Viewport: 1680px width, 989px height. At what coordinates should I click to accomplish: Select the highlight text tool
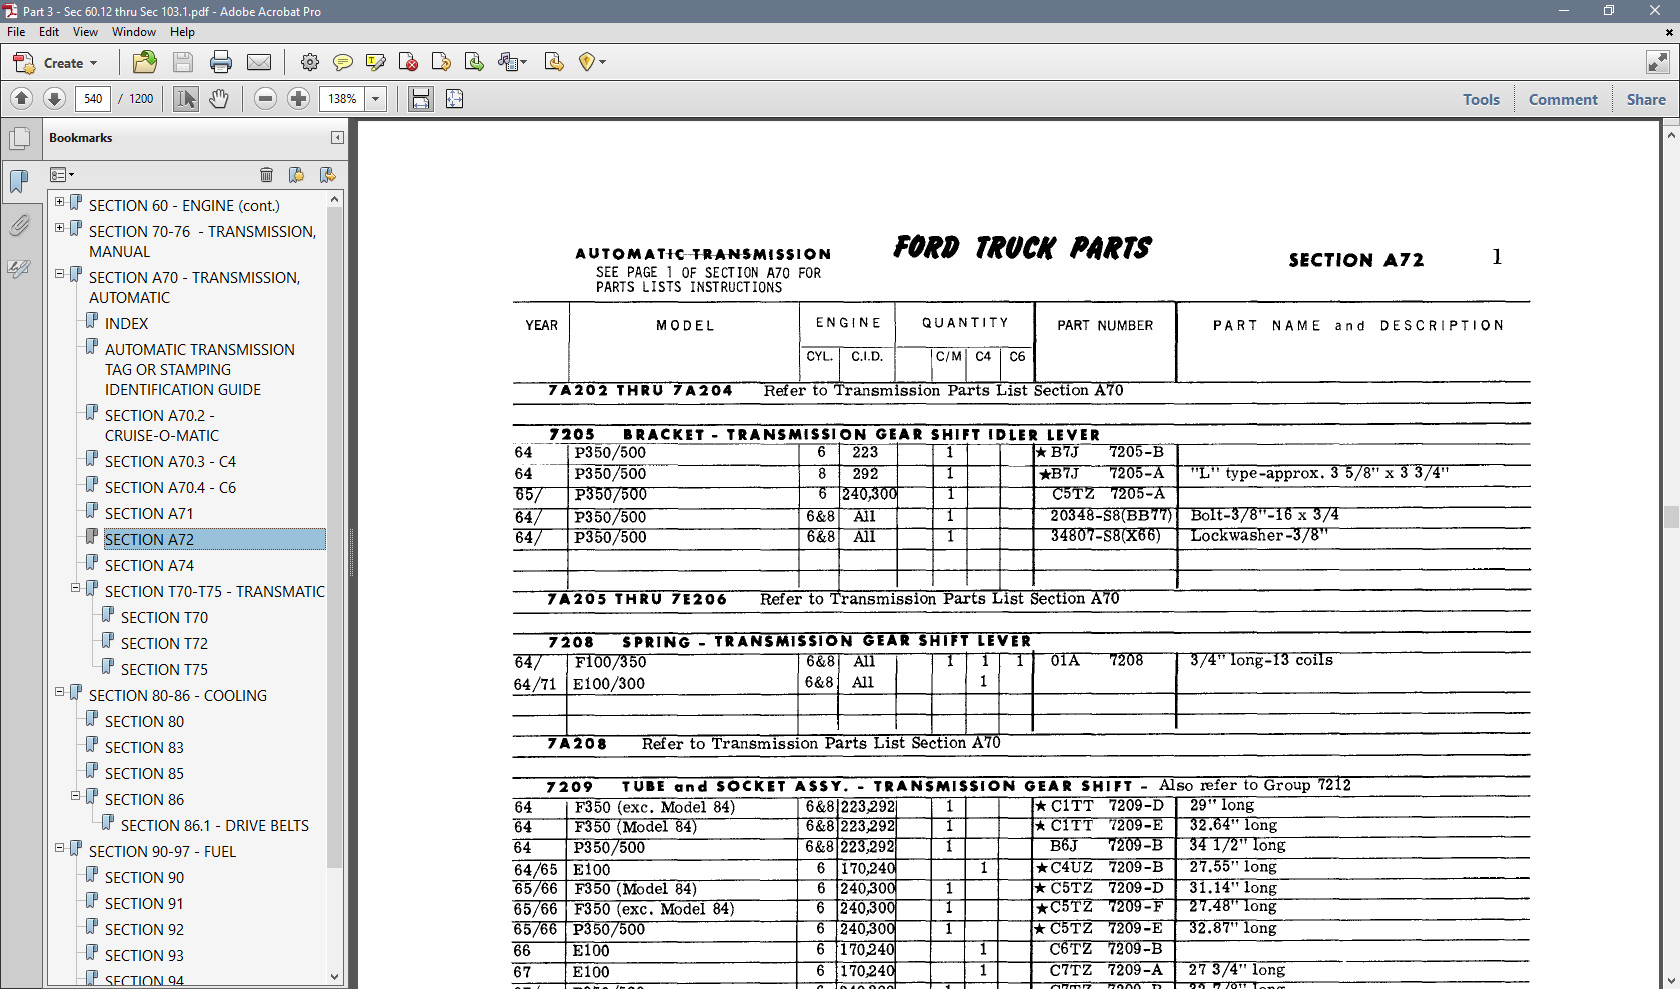pos(376,62)
